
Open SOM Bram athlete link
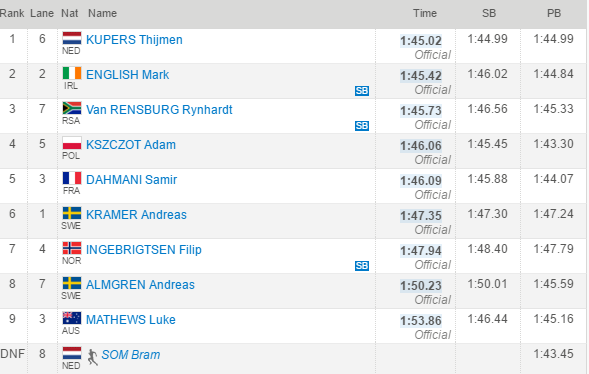click(x=131, y=355)
